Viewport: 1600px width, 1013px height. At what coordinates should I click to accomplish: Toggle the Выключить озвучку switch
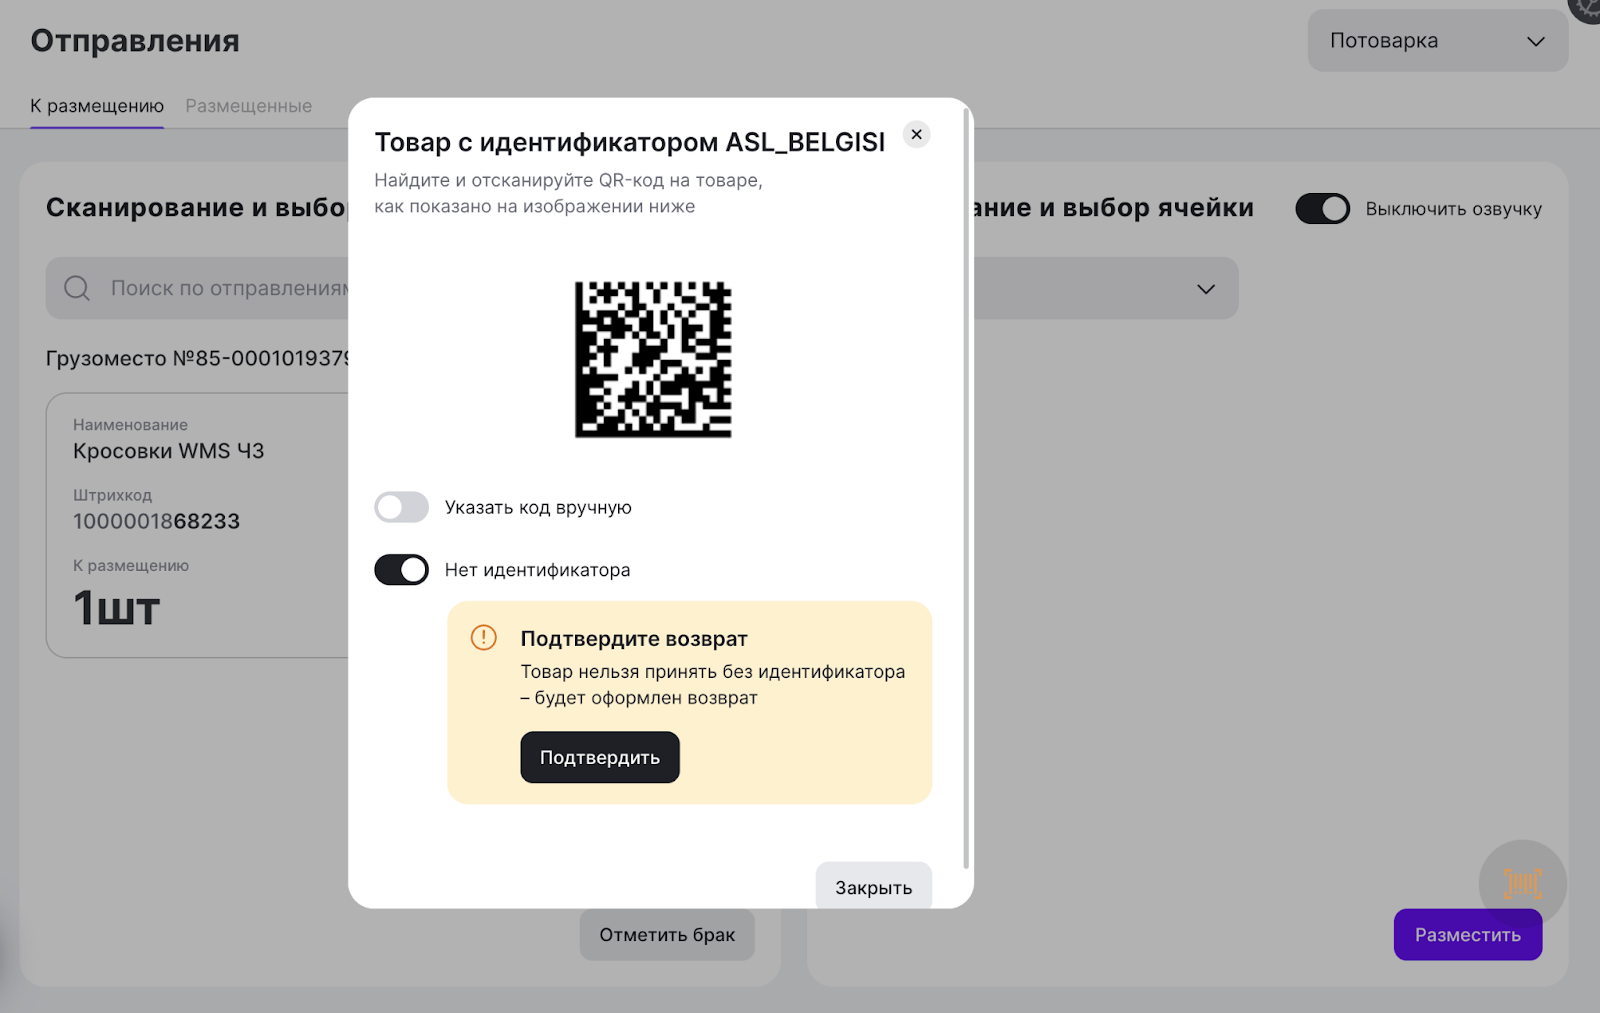click(1322, 209)
